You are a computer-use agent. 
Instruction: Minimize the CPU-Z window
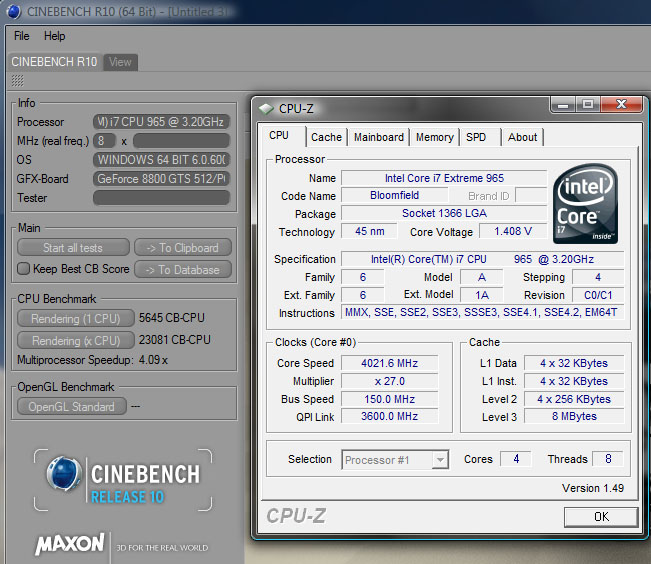point(563,105)
